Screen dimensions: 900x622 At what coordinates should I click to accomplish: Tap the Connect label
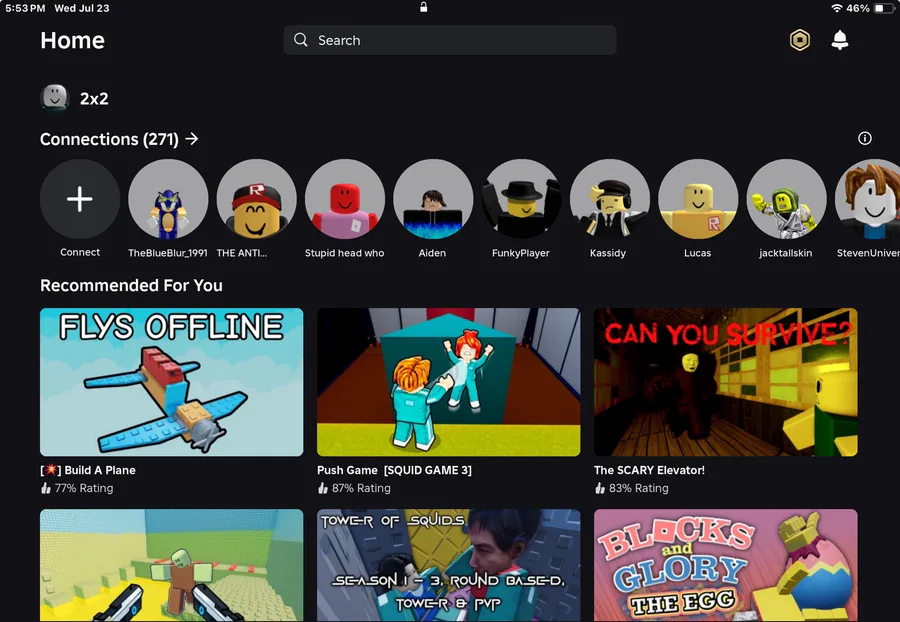tap(80, 252)
